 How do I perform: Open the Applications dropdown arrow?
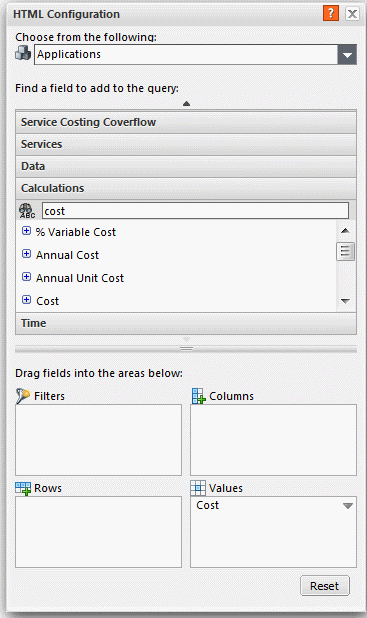point(347,55)
